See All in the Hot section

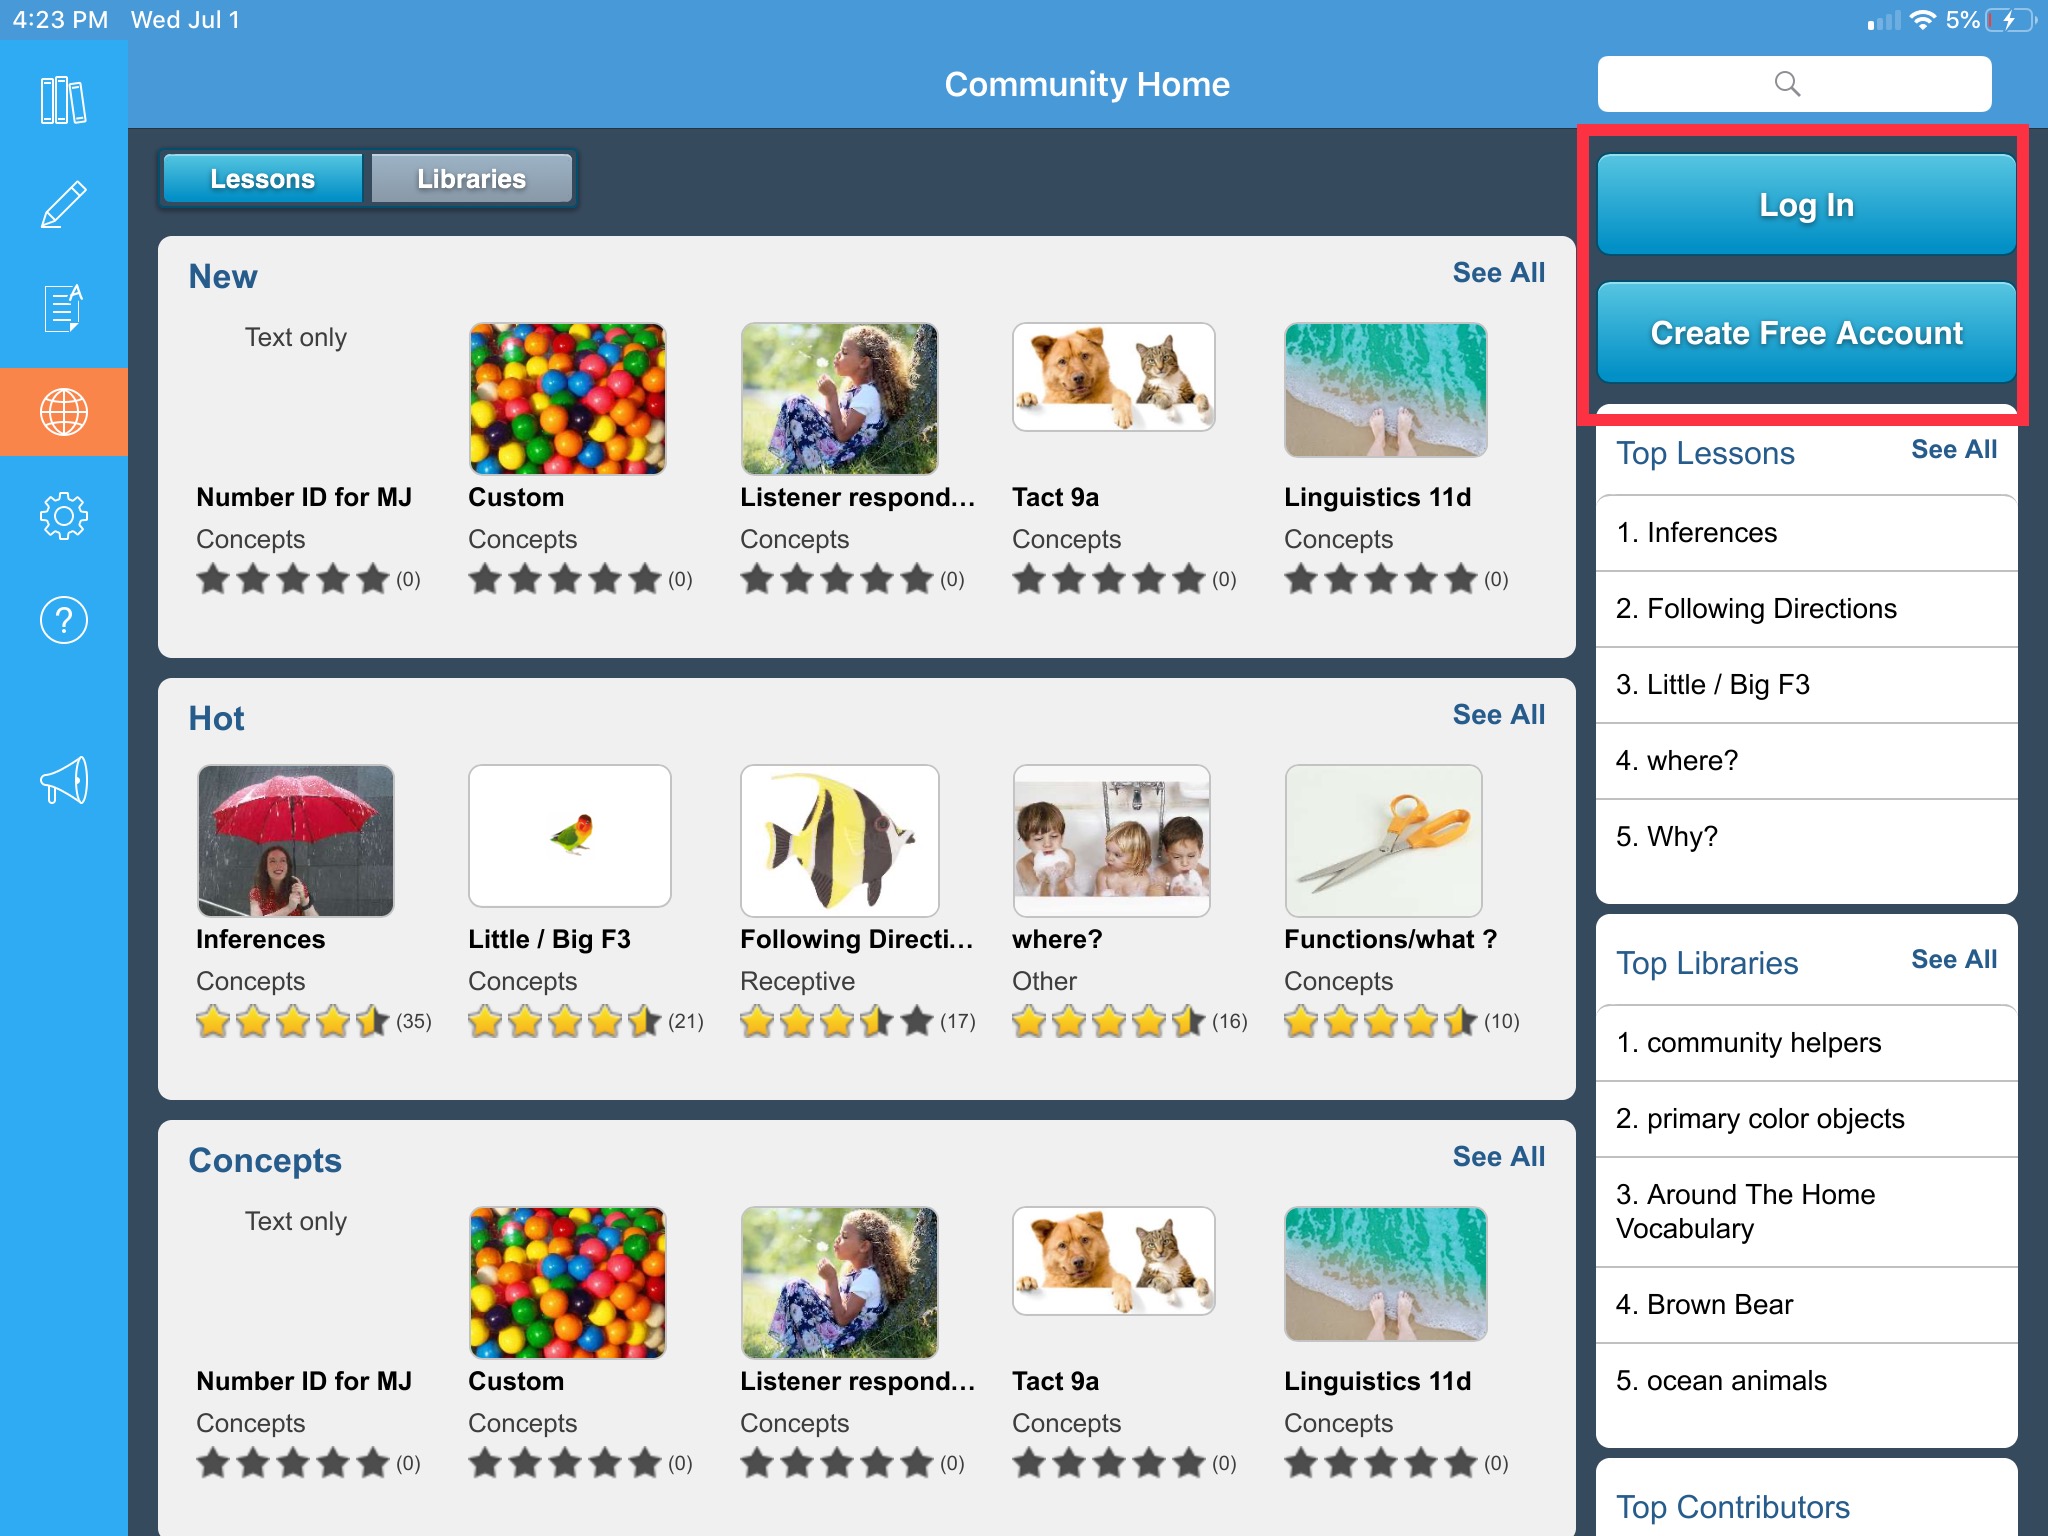pyautogui.click(x=1498, y=714)
